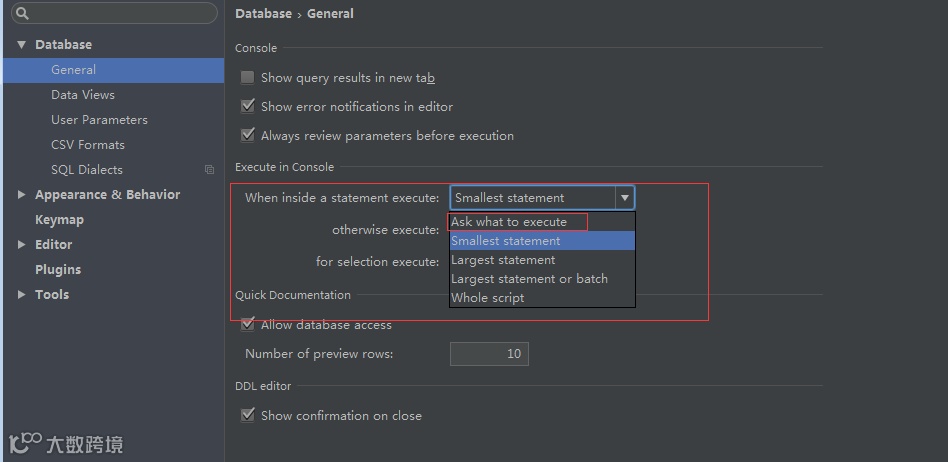Viewport: 948px width, 462px height.
Task: Click the search magnifier icon
Action: [22, 14]
